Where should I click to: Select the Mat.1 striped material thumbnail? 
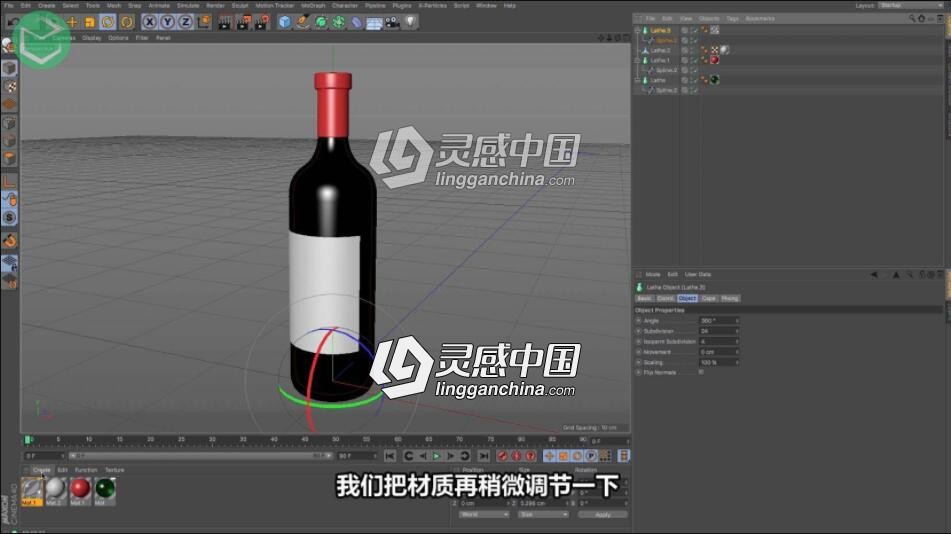click(x=32, y=490)
